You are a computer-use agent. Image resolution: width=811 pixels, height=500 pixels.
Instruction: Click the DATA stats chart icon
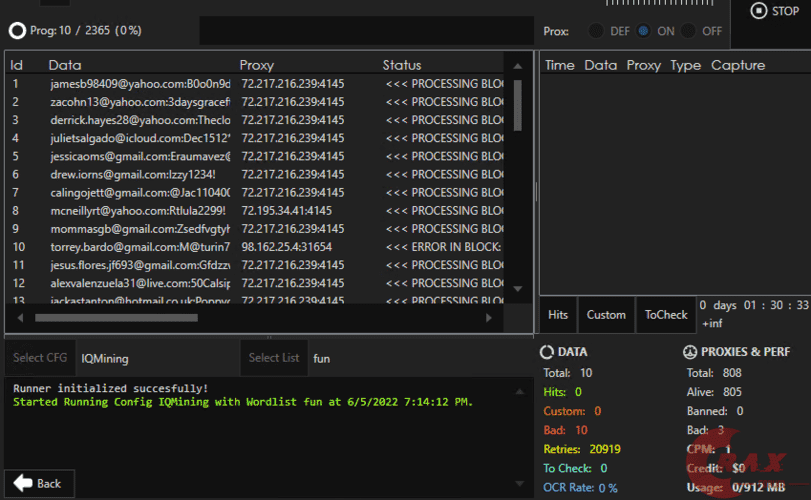tap(547, 352)
